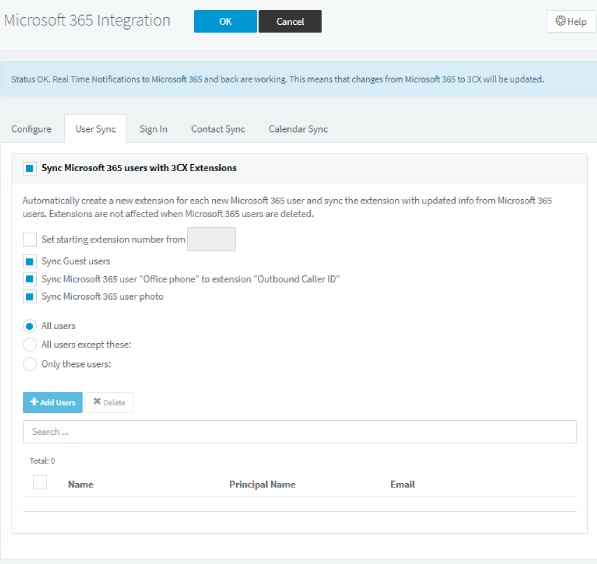The width and height of the screenshot is (597, 564).
Task: Tick the select-all checkbox beside Name column
Action: [40, 483]
